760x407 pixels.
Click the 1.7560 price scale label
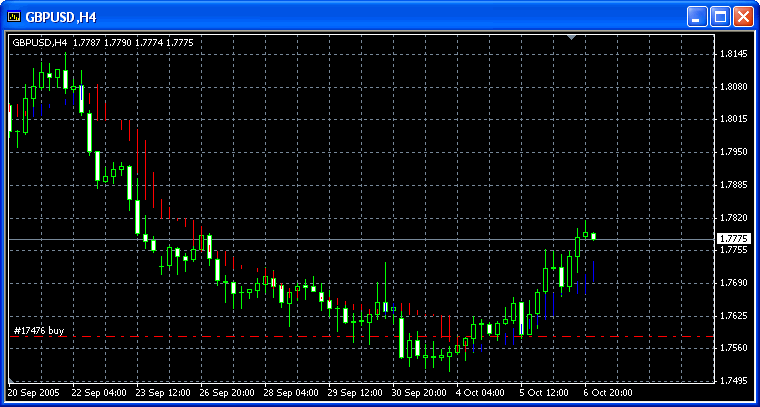tap(734, 348)
